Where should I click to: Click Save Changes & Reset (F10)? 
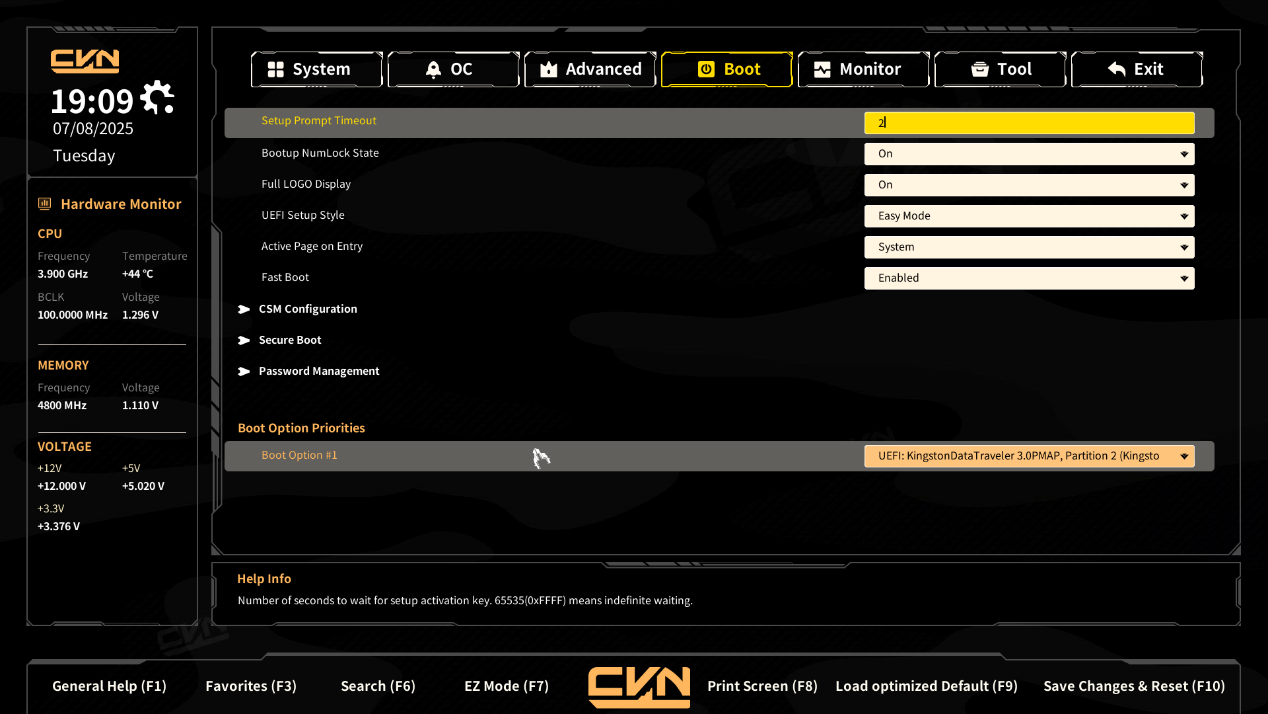click(1134, 686)
